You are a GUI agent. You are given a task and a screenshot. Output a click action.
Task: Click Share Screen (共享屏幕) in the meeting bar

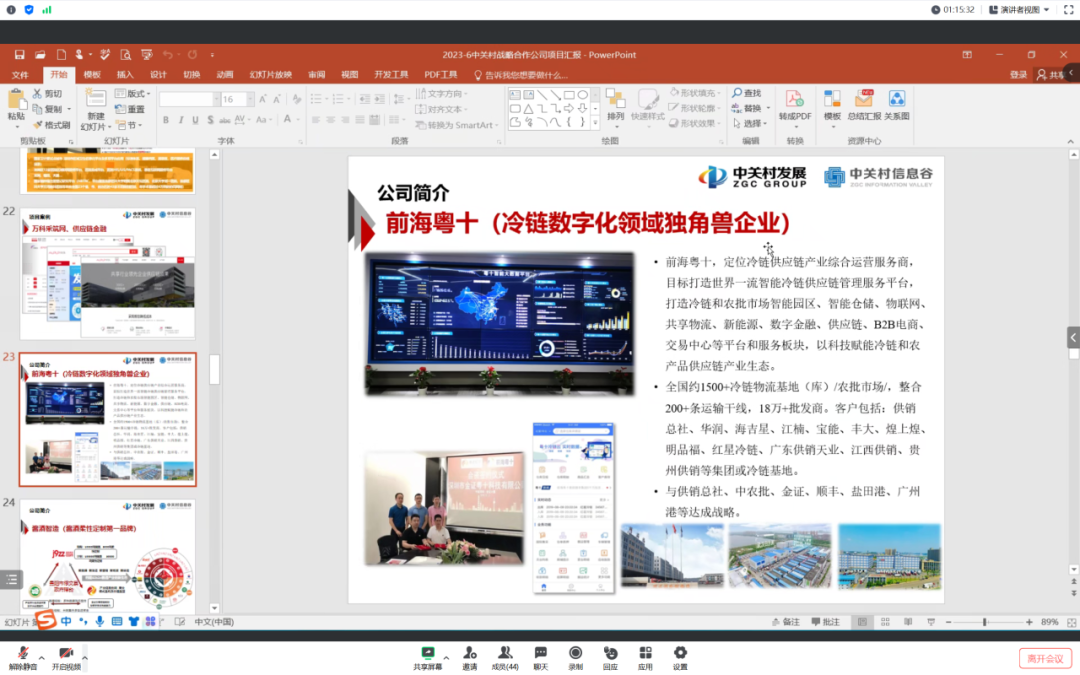pyautogui.click(x=428, y=658)
